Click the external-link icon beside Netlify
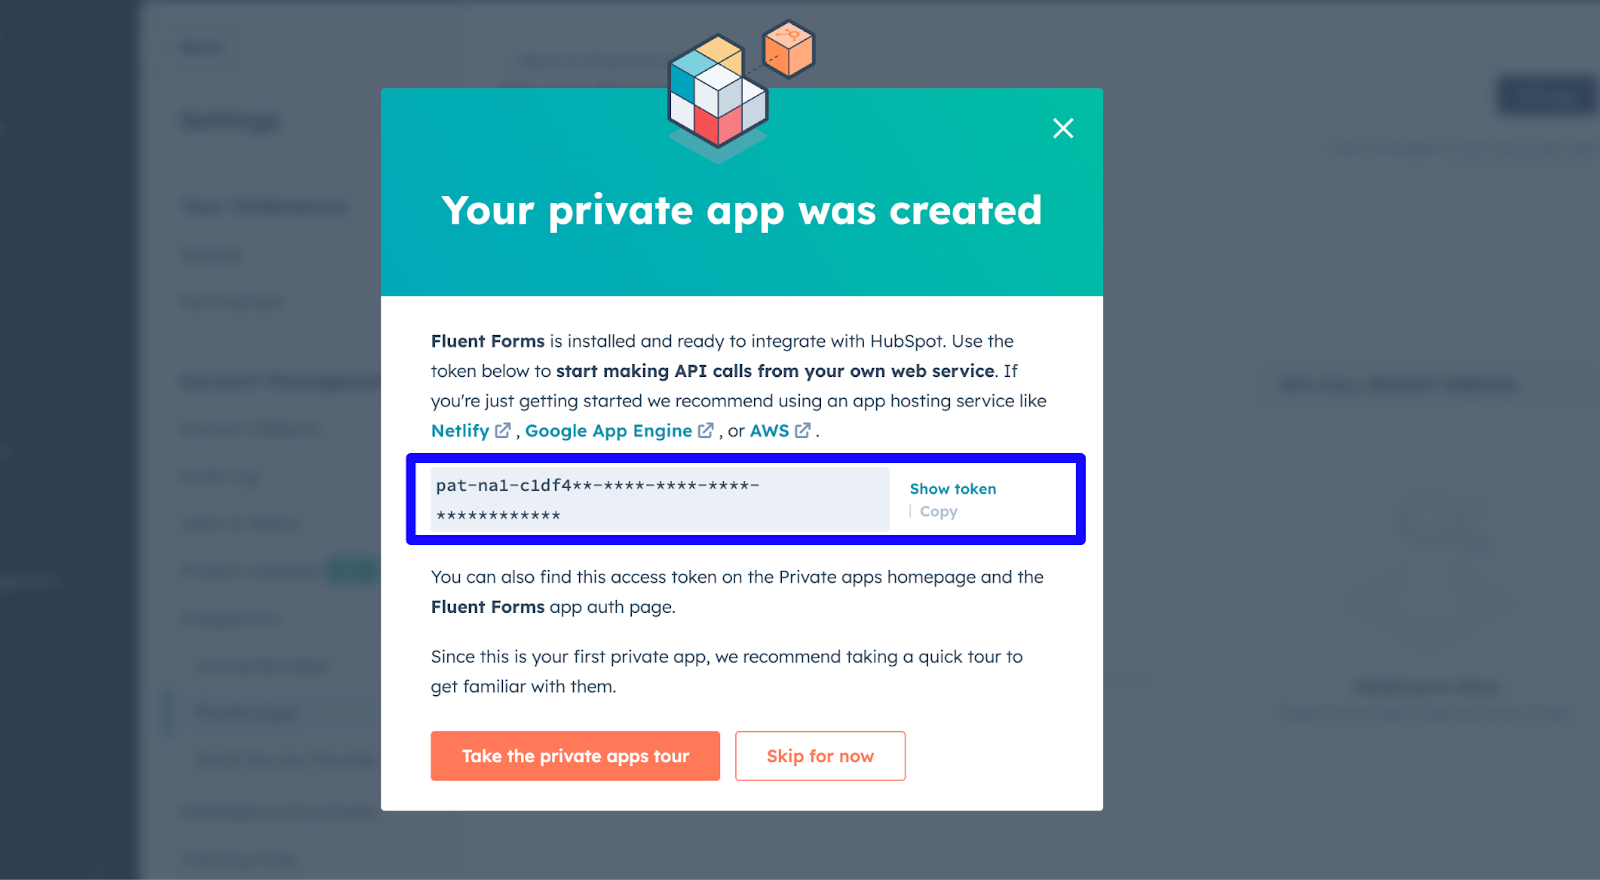This screenshot has height=880, width=1600. (503, 430)
